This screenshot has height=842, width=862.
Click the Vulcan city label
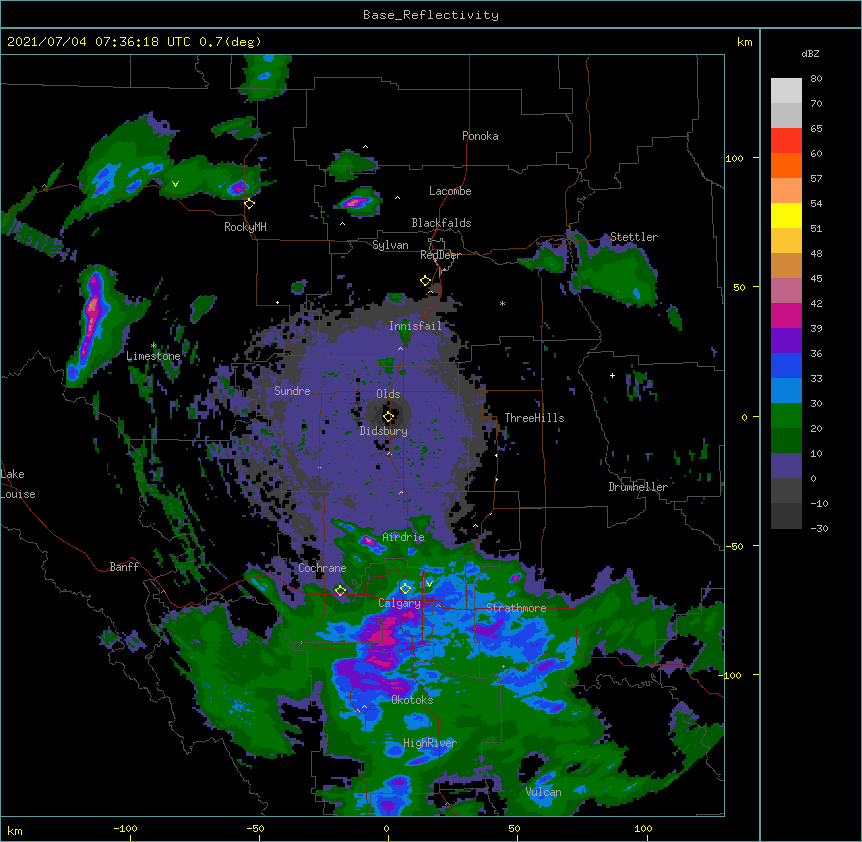click(x=543, y=792)
